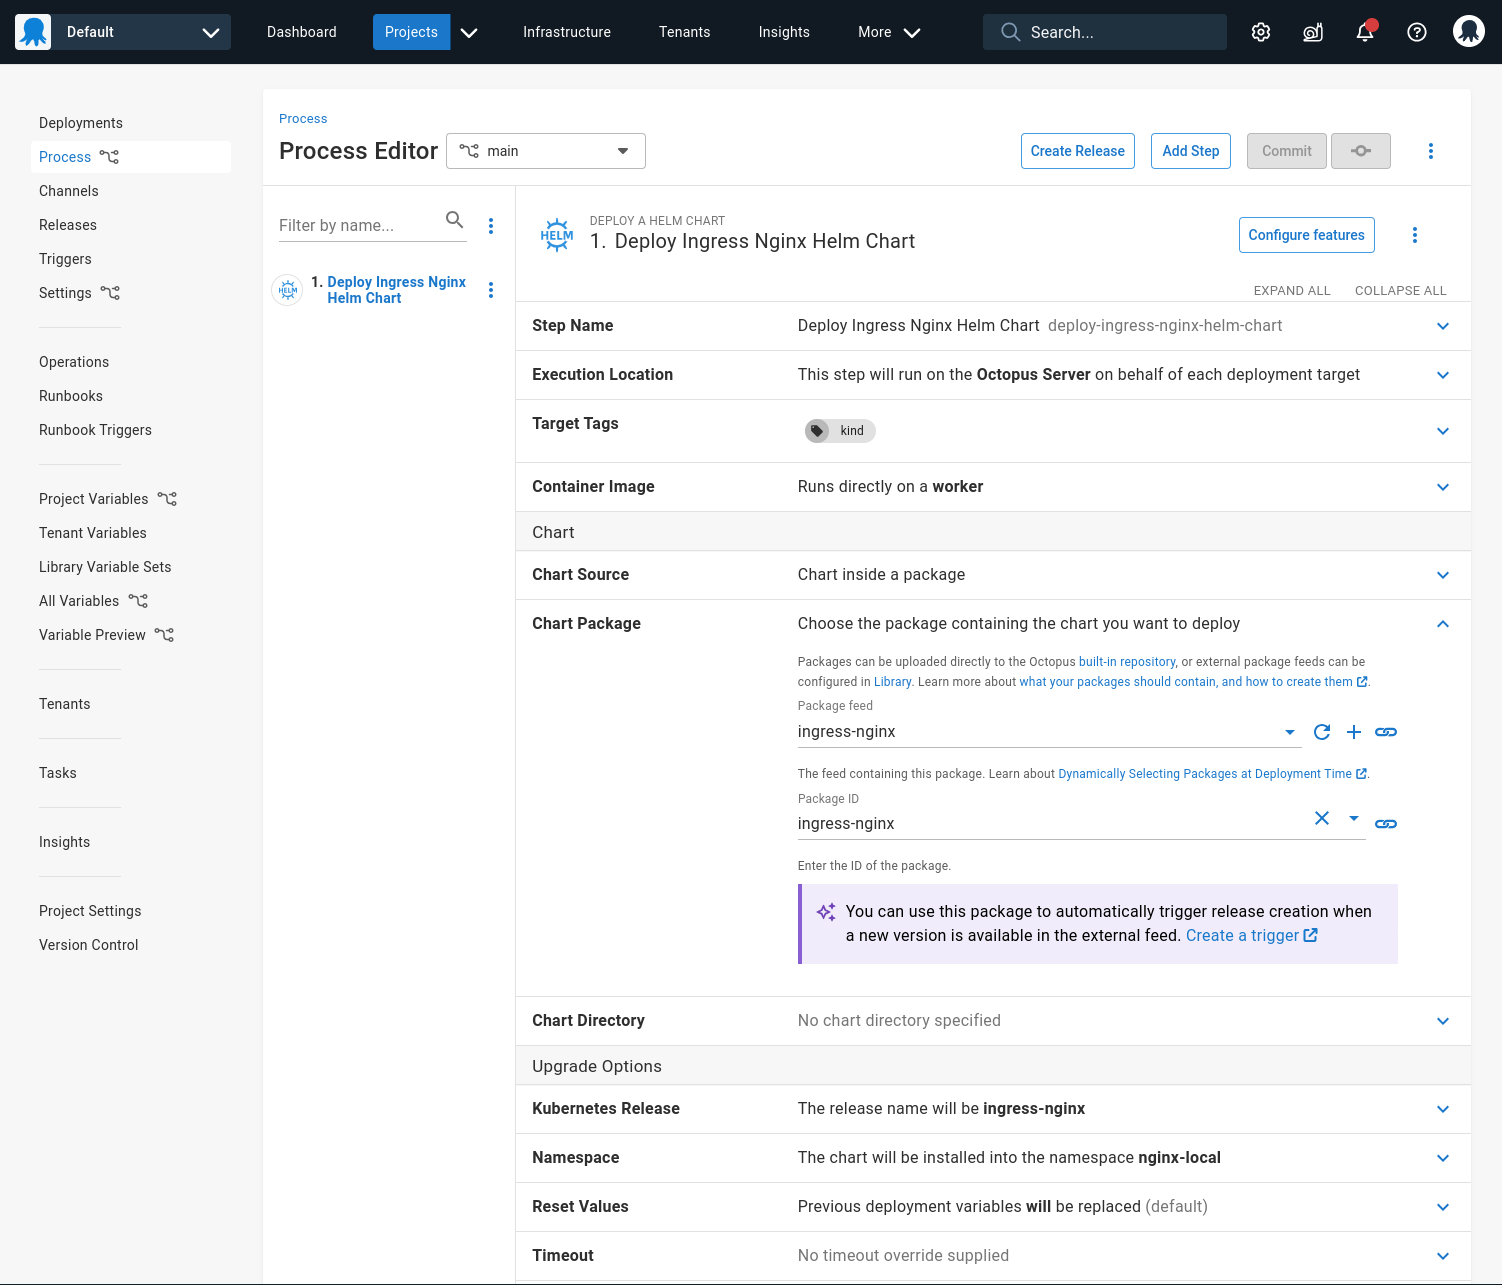Open the notifications bell icon
The image size is (1502, 1285).
(x=1365, y=32)
